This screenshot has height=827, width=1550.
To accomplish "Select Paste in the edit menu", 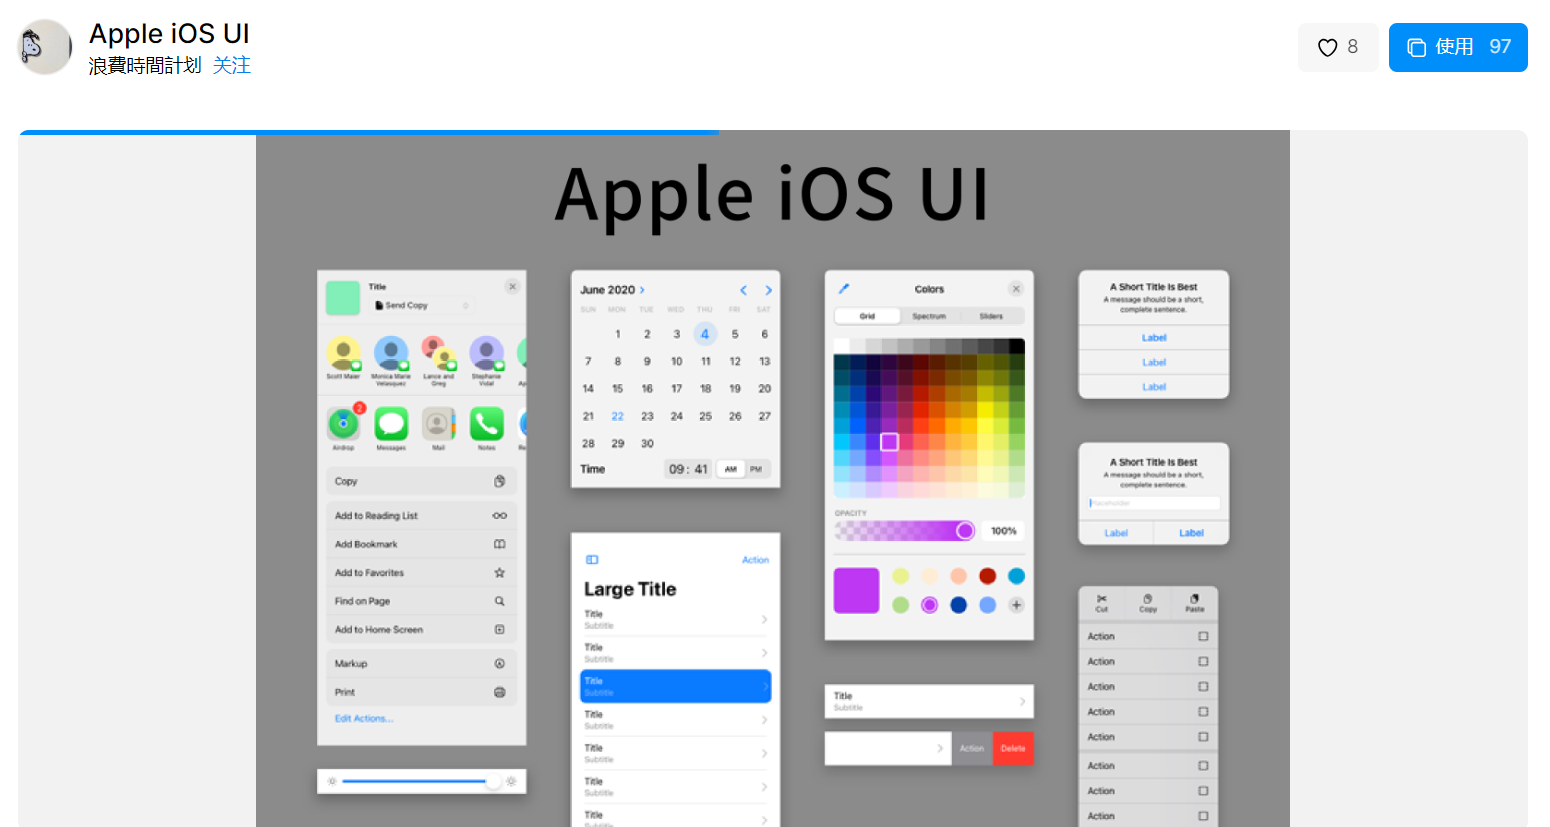I will pos(1194,603).
